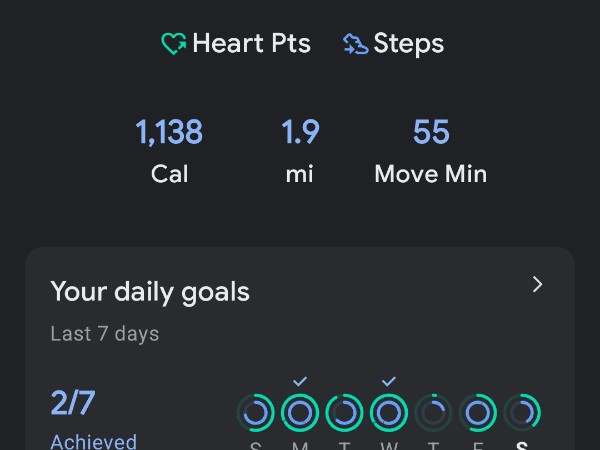Select Monday's goal ring

pos(300,412)
